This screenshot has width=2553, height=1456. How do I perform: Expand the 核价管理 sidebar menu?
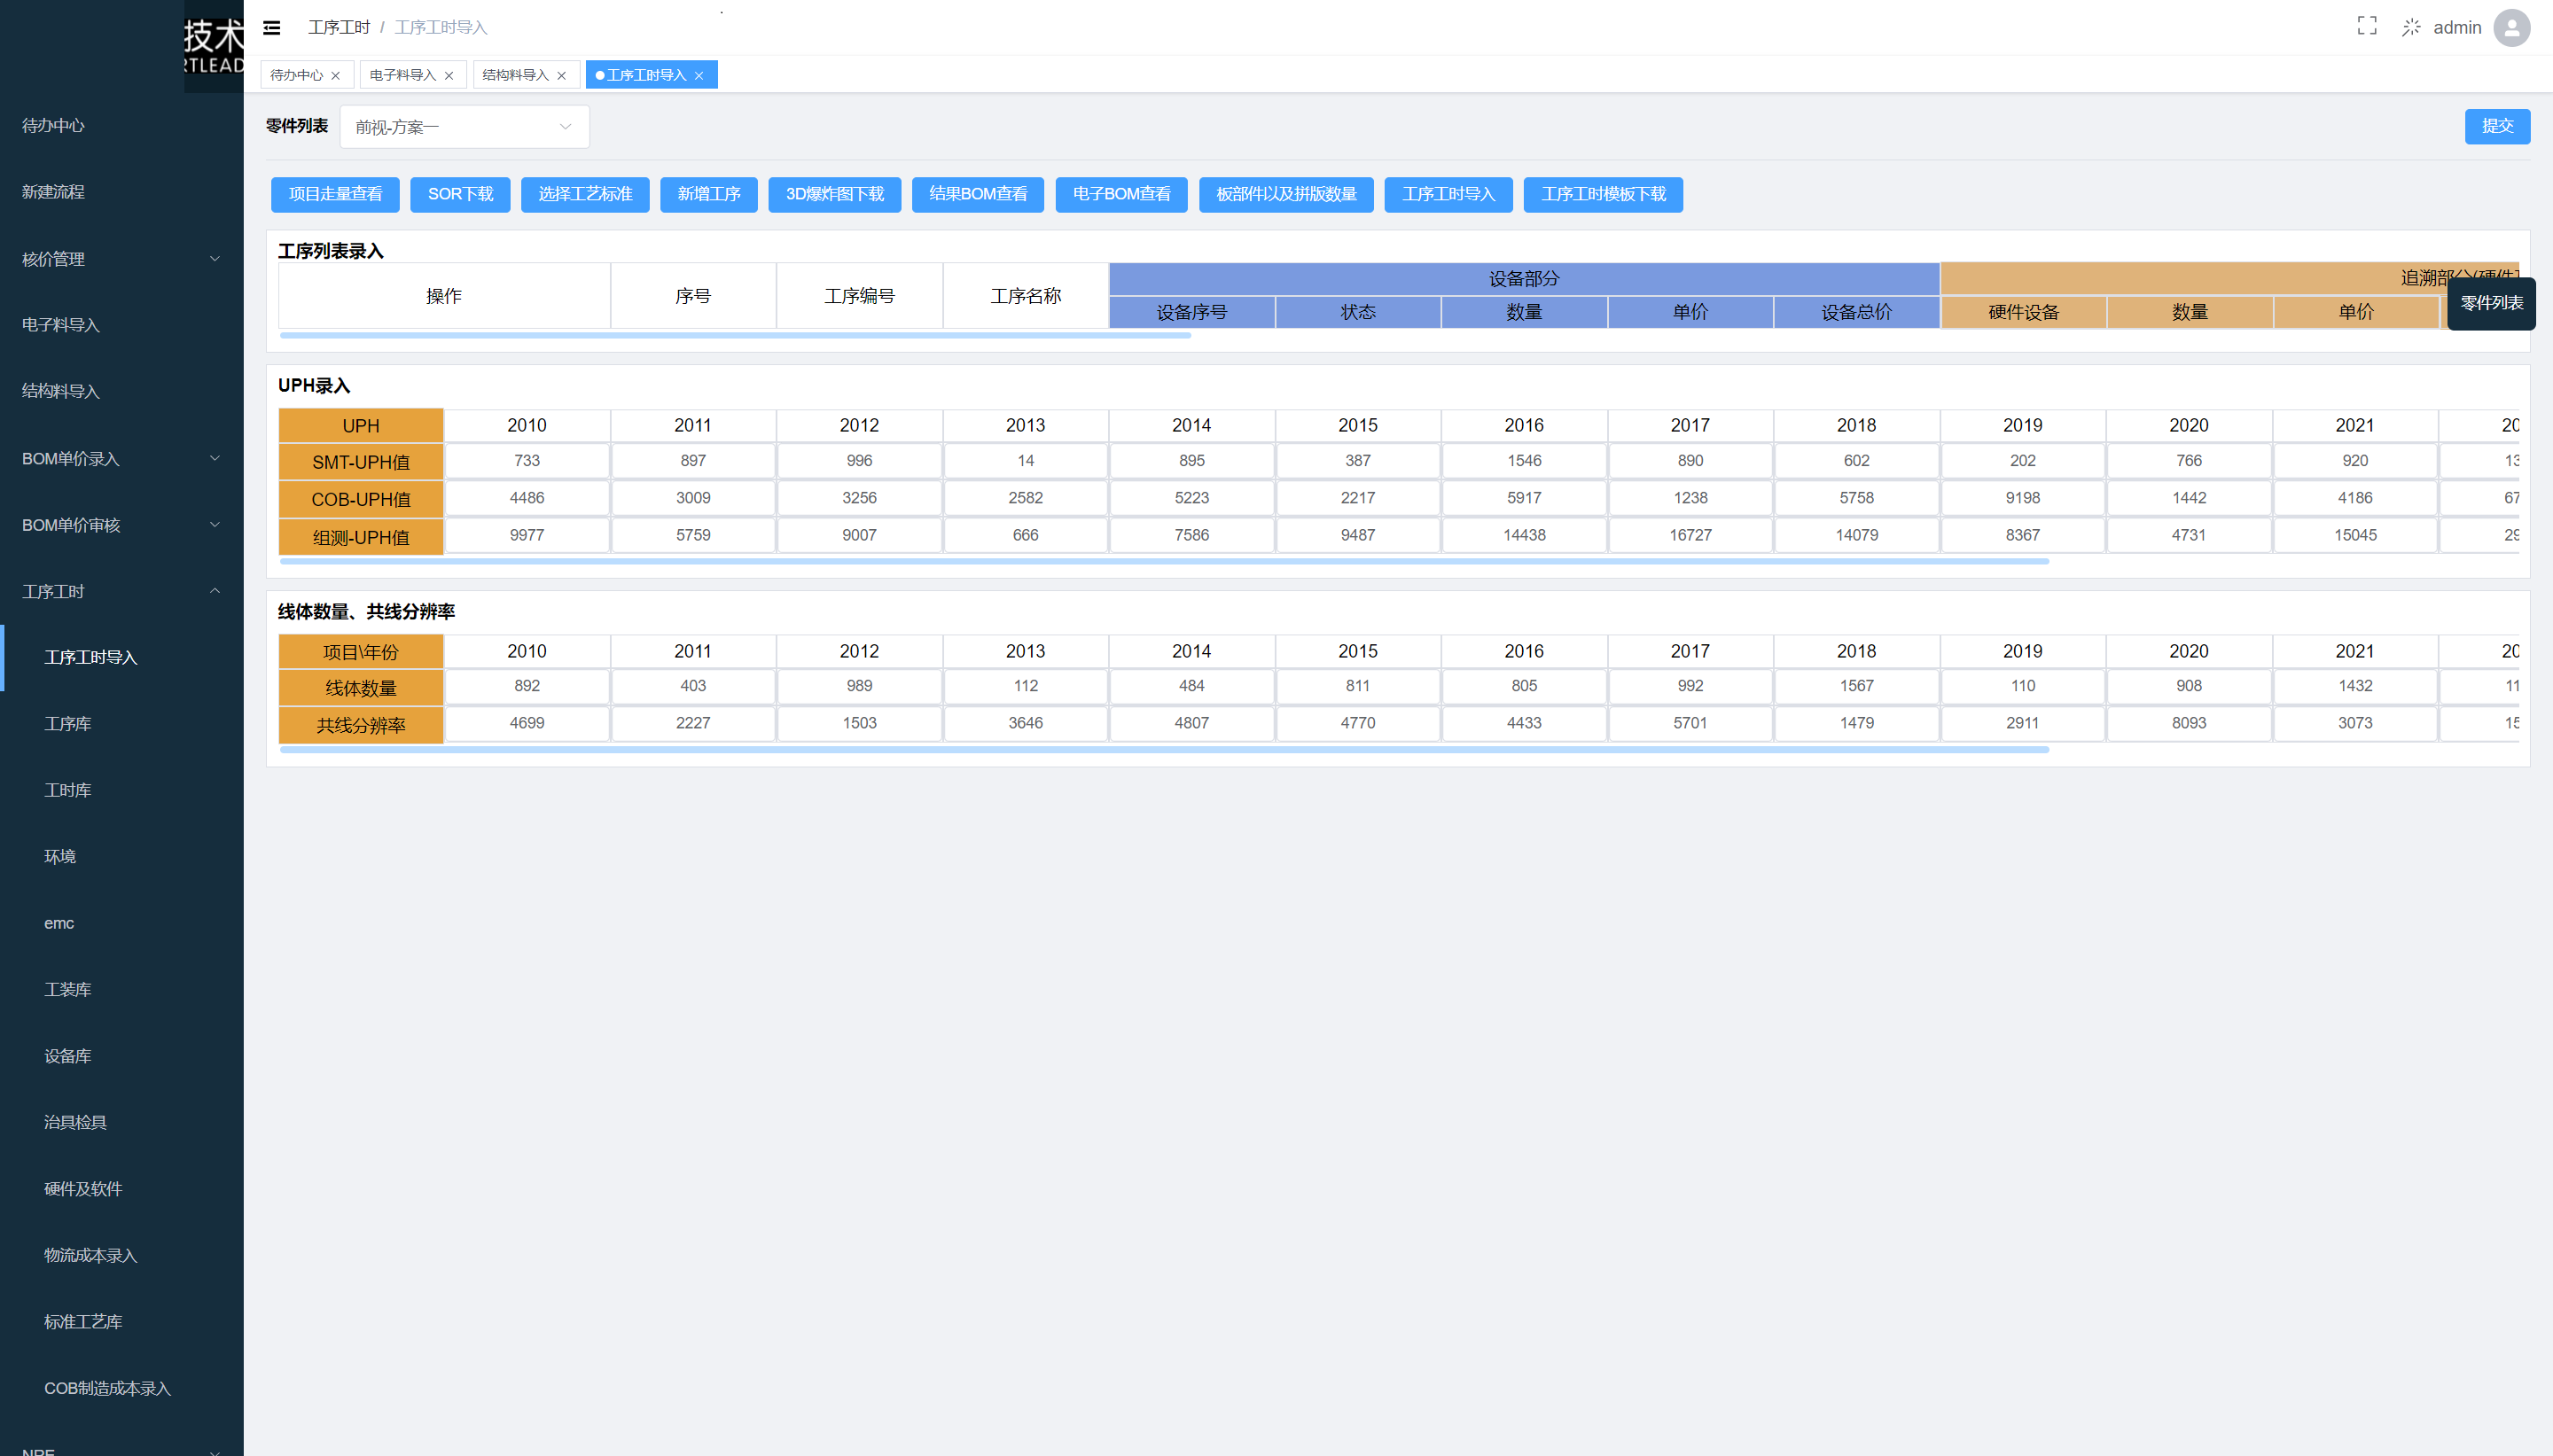[x=121, y=259]
